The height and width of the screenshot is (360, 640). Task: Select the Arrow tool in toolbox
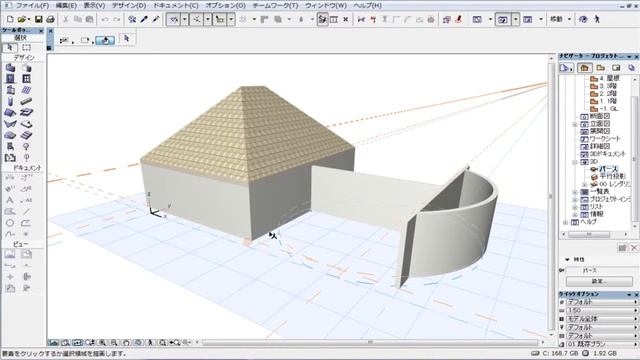(x=10, y=47)
